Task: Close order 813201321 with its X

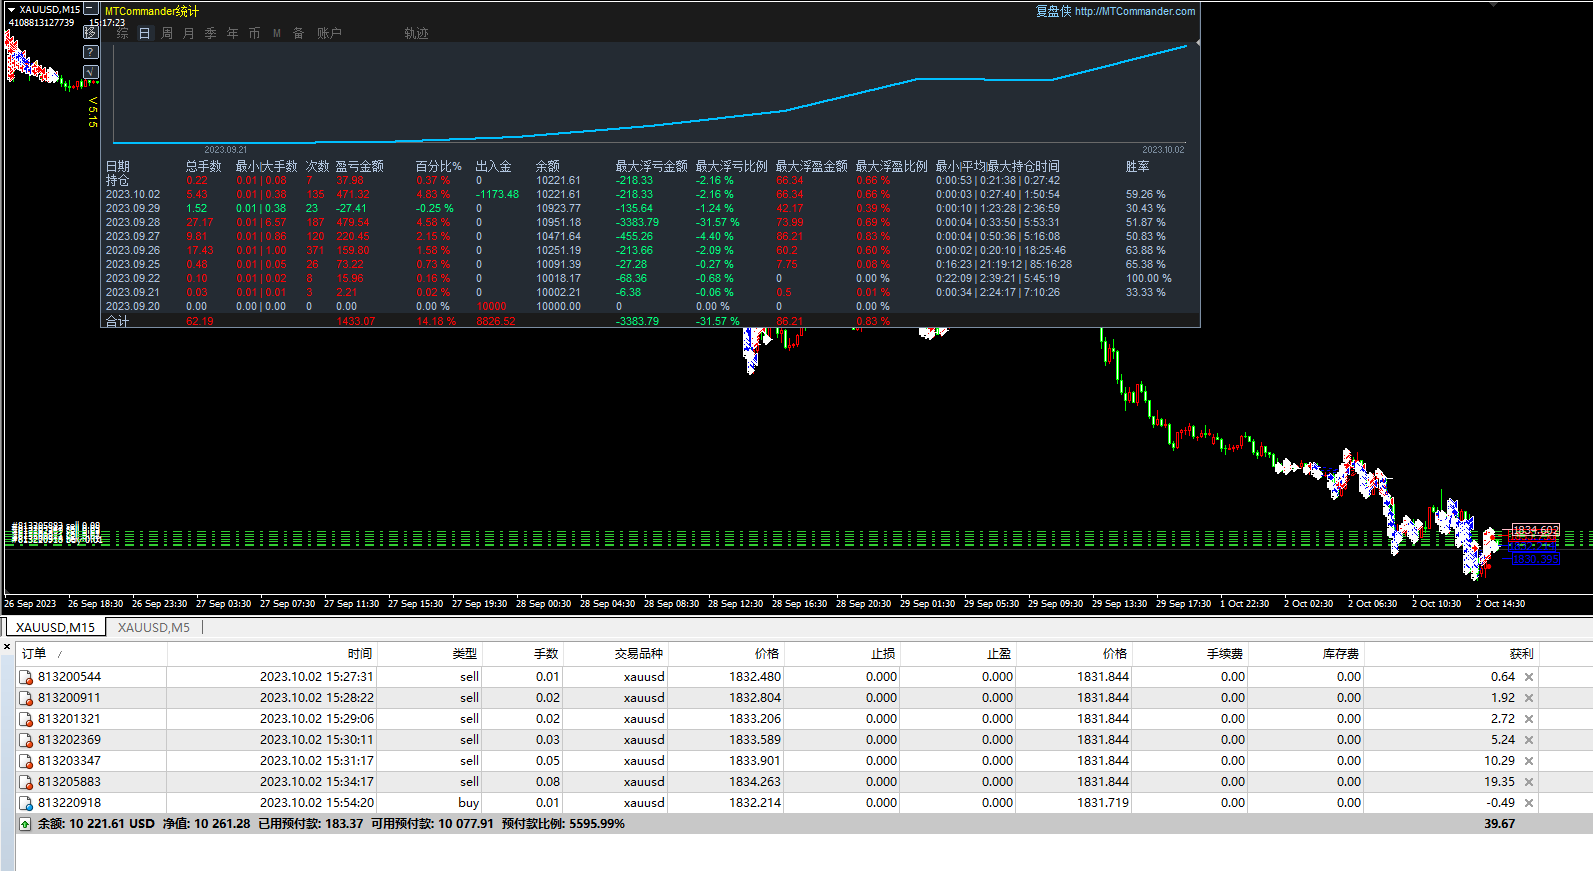Action: click(1529, 719)
